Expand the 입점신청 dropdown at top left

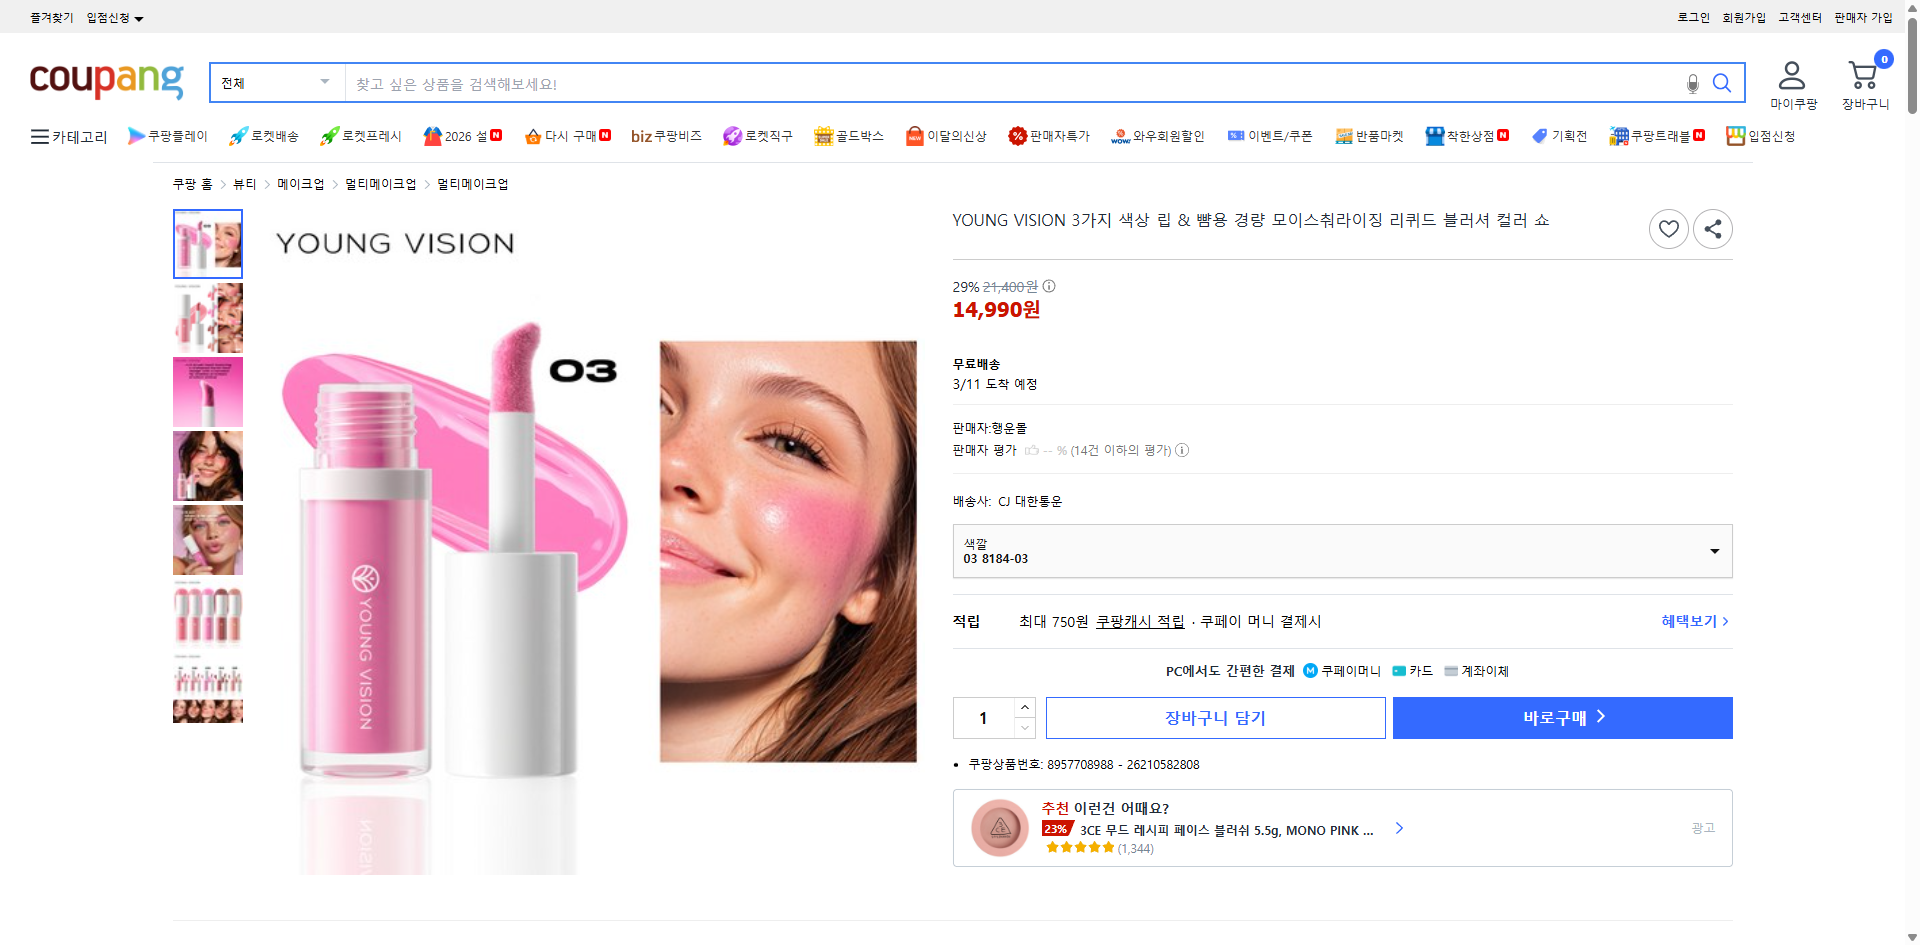point(117,17)
